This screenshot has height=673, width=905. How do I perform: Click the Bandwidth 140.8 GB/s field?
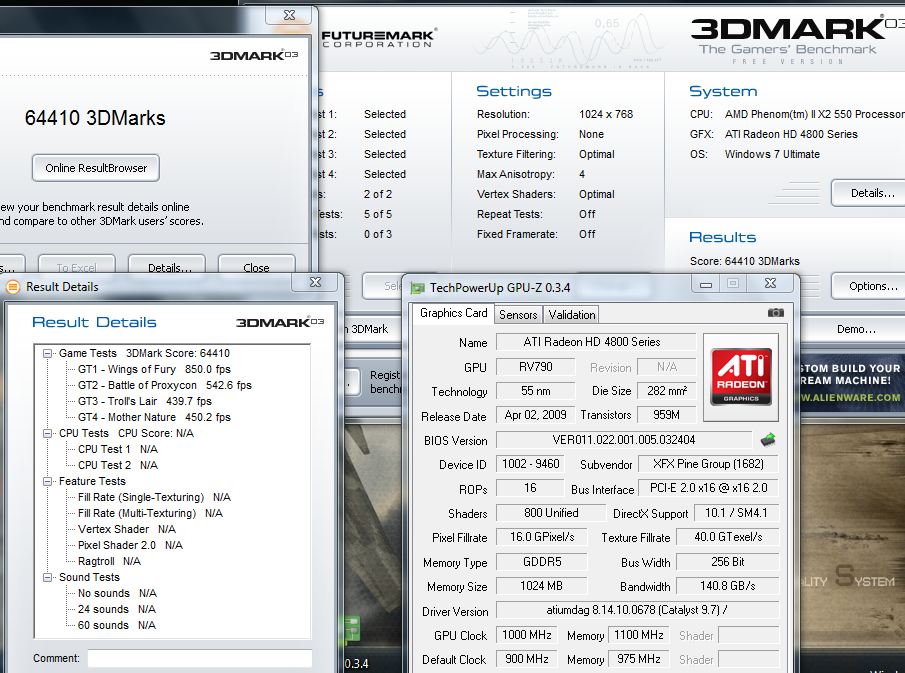click(727, 586)
